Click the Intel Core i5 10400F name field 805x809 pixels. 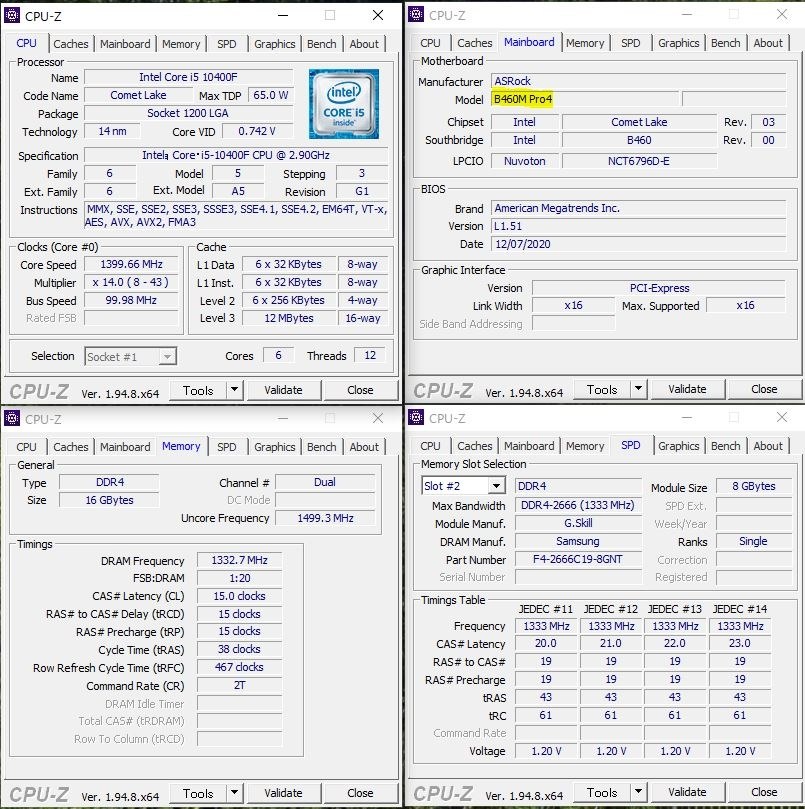[188, 77]
